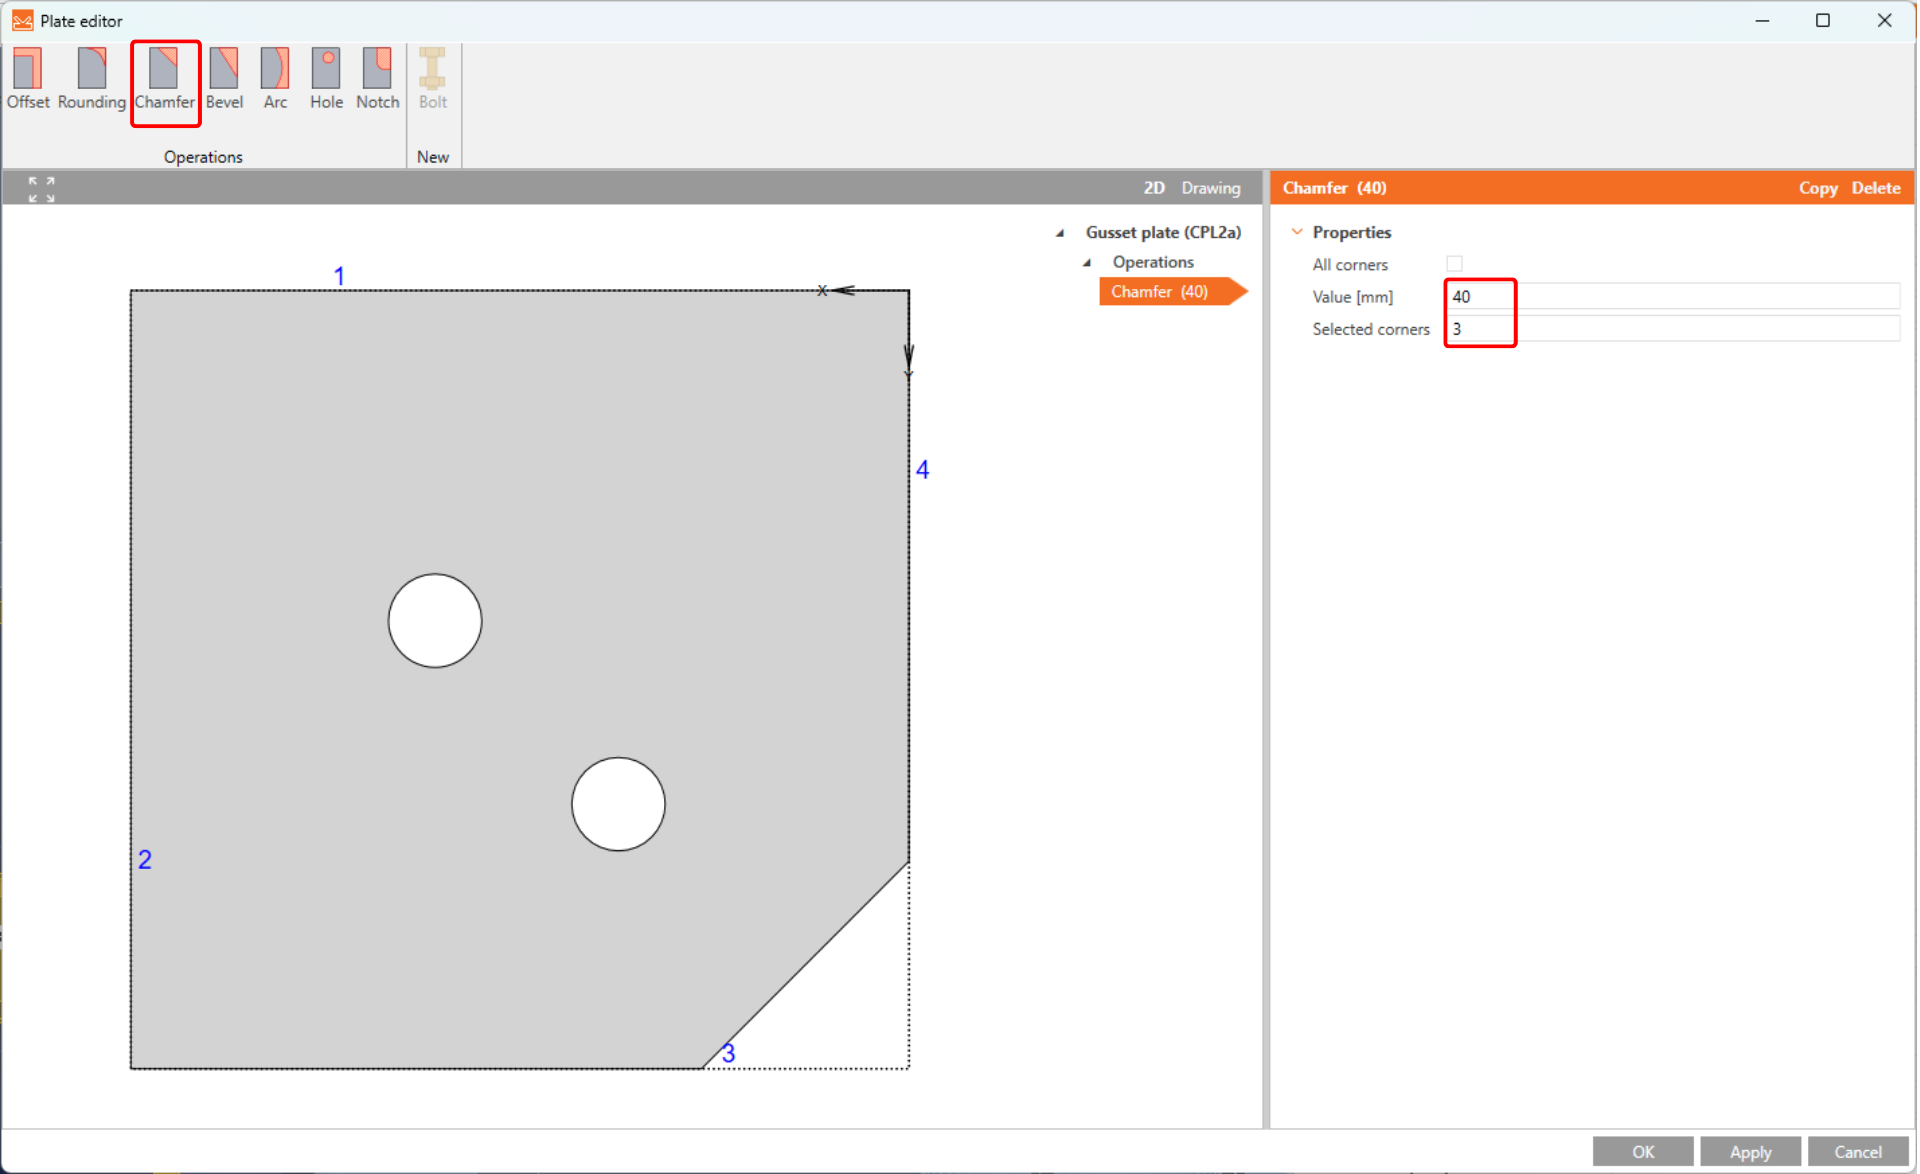The image size is (1920, 1174).
Task: Delete the Chamfer operation
Action: (x=1875, y=188)
